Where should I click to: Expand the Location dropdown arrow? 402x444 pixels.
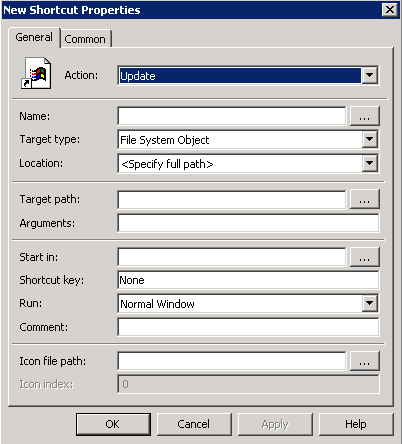(x=369, y=163)
